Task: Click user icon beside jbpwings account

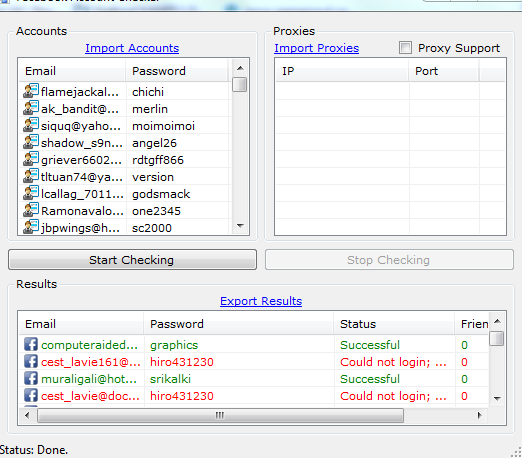Action: coord(31,227)
